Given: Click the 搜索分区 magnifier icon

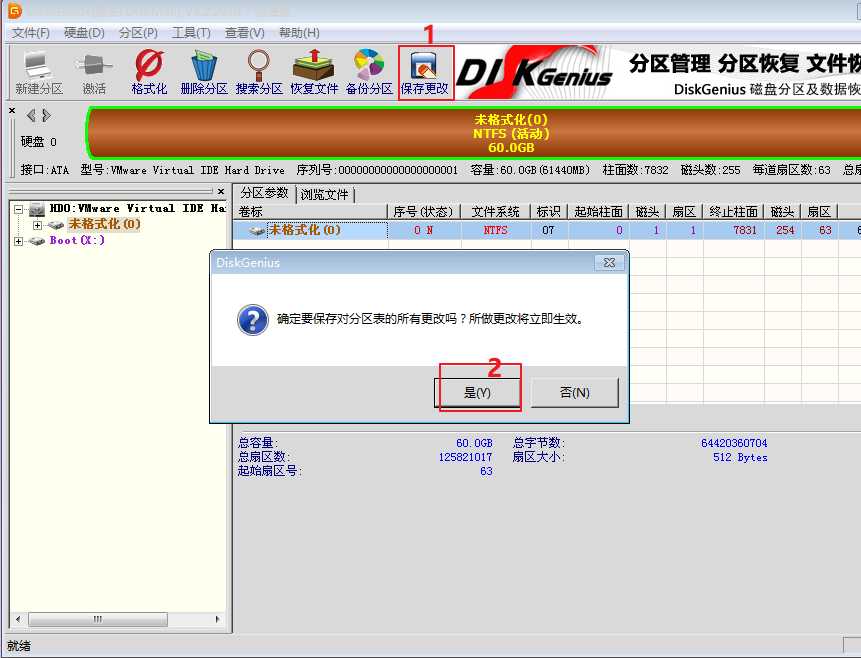Looking at the screenshot, I should 259,73.
